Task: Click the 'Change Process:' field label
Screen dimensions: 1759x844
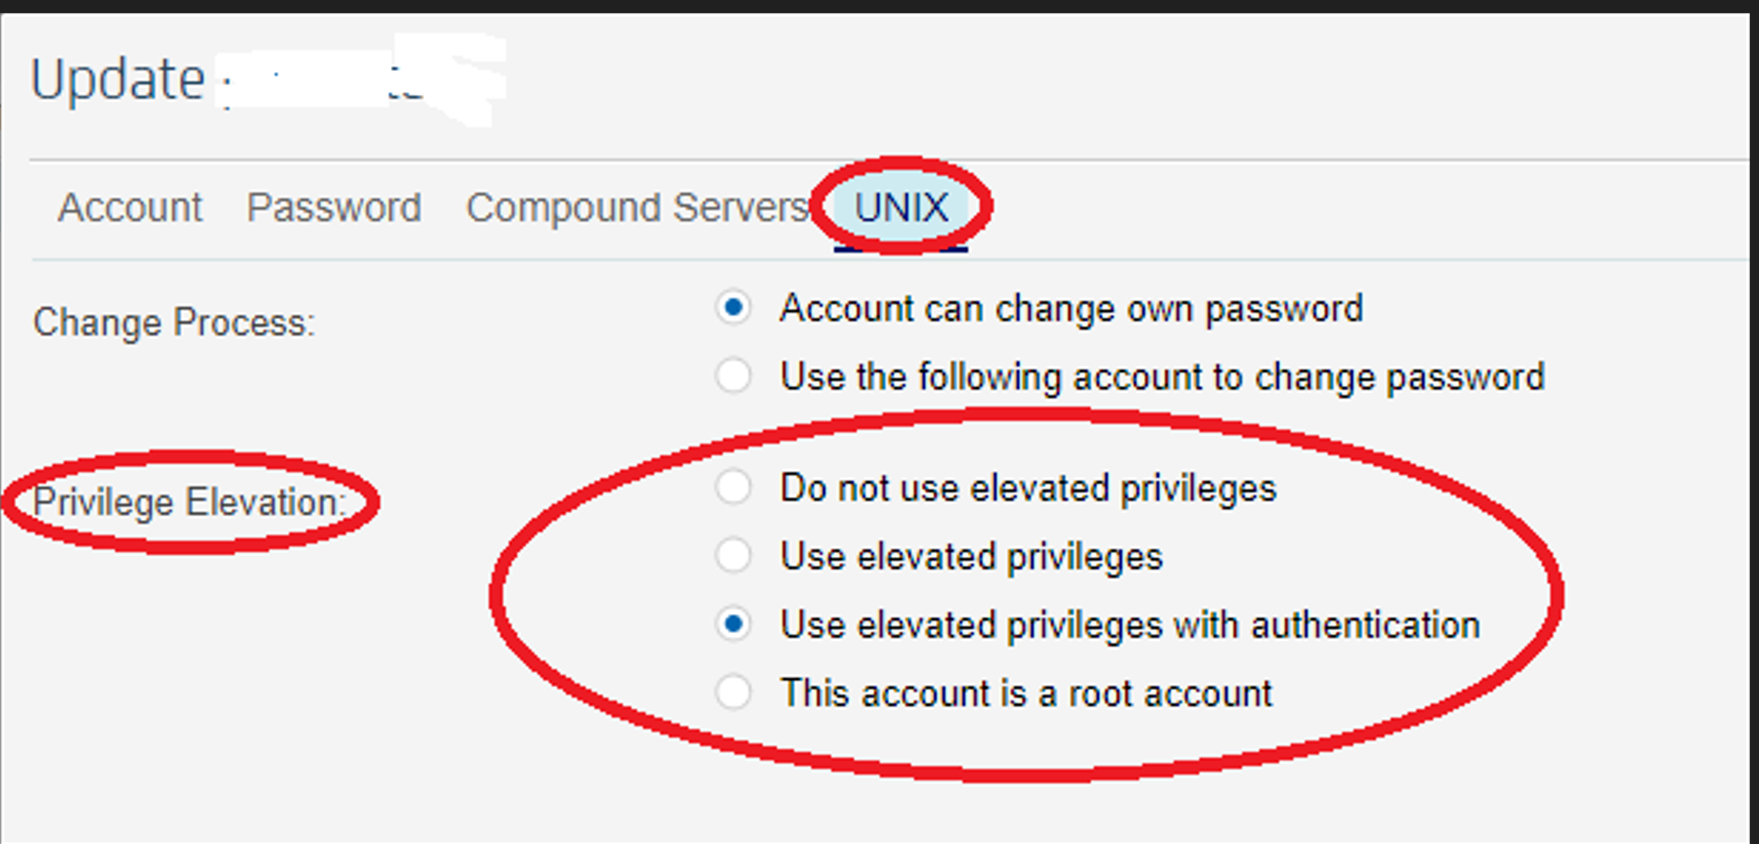Action: coord(174,323)
